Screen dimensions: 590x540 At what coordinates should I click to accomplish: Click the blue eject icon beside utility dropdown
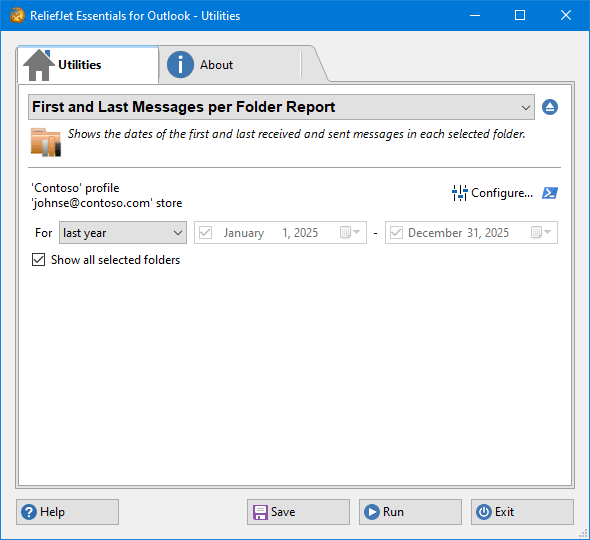click(550, 107)
